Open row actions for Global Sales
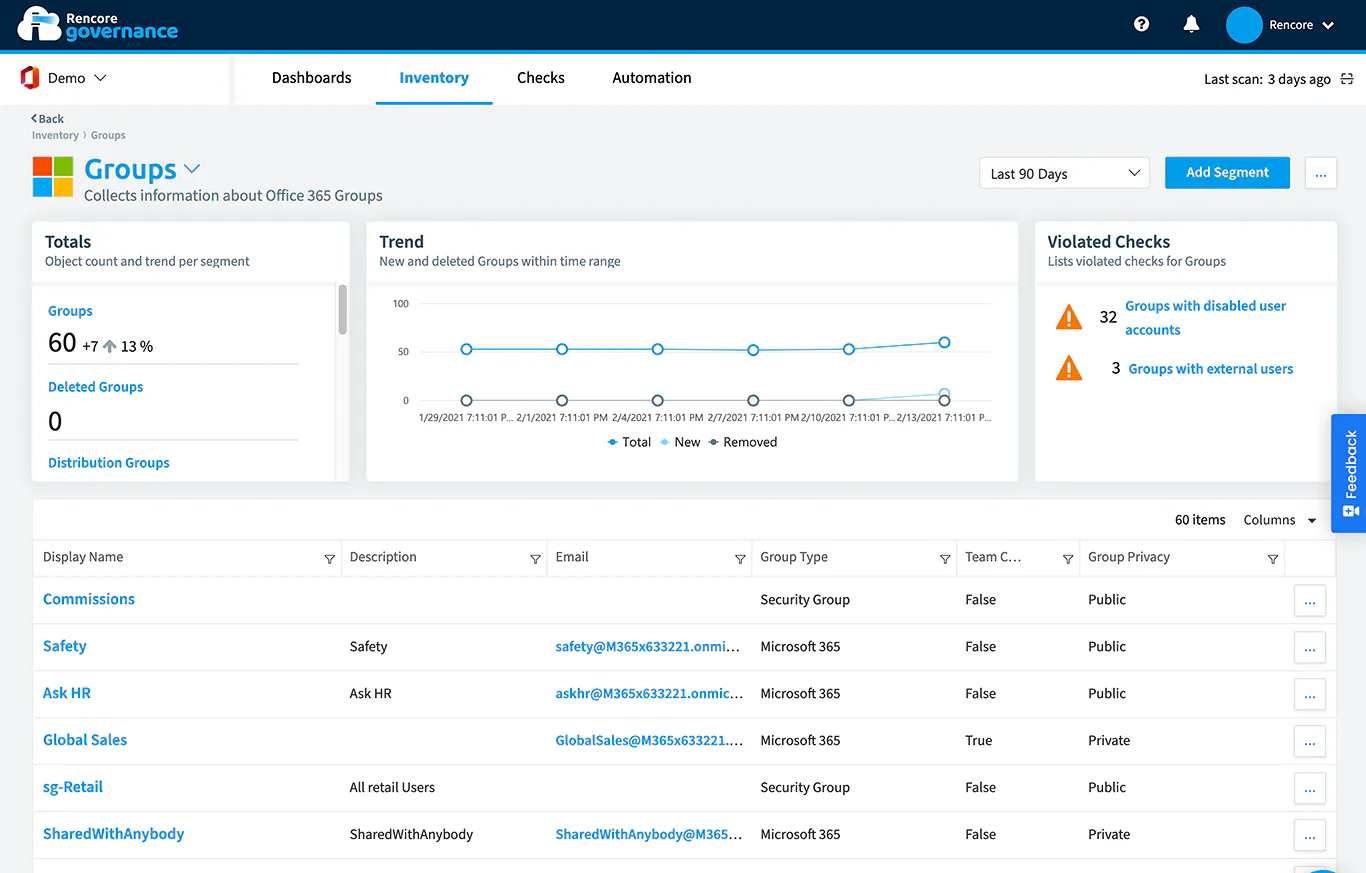 pyautogui.click(x=1309, y=742)
